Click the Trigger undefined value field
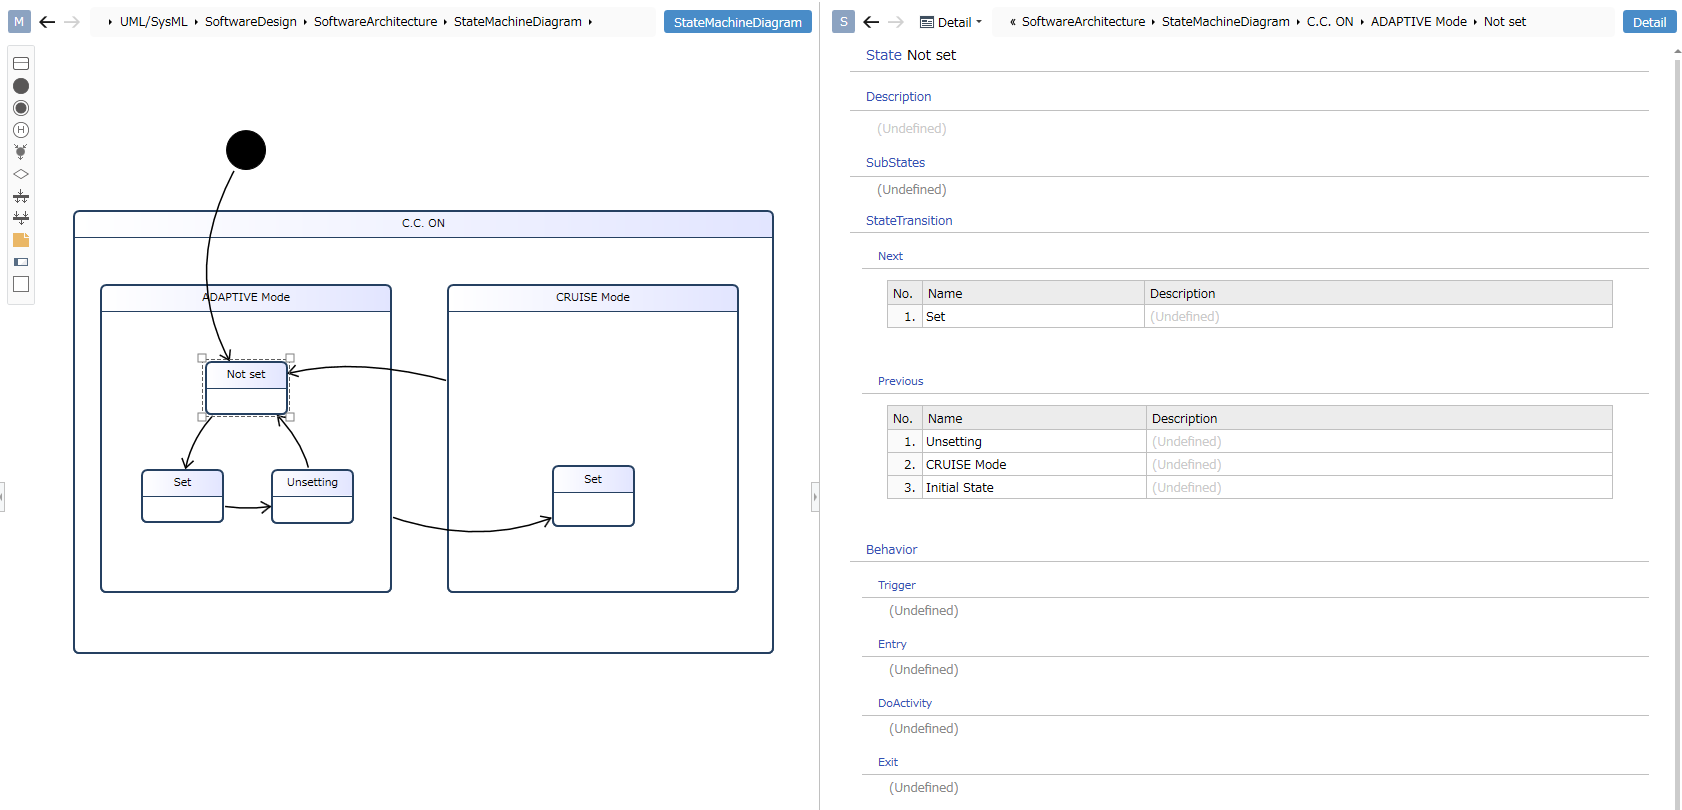1682x810 pixels. (x=924, y=611)
